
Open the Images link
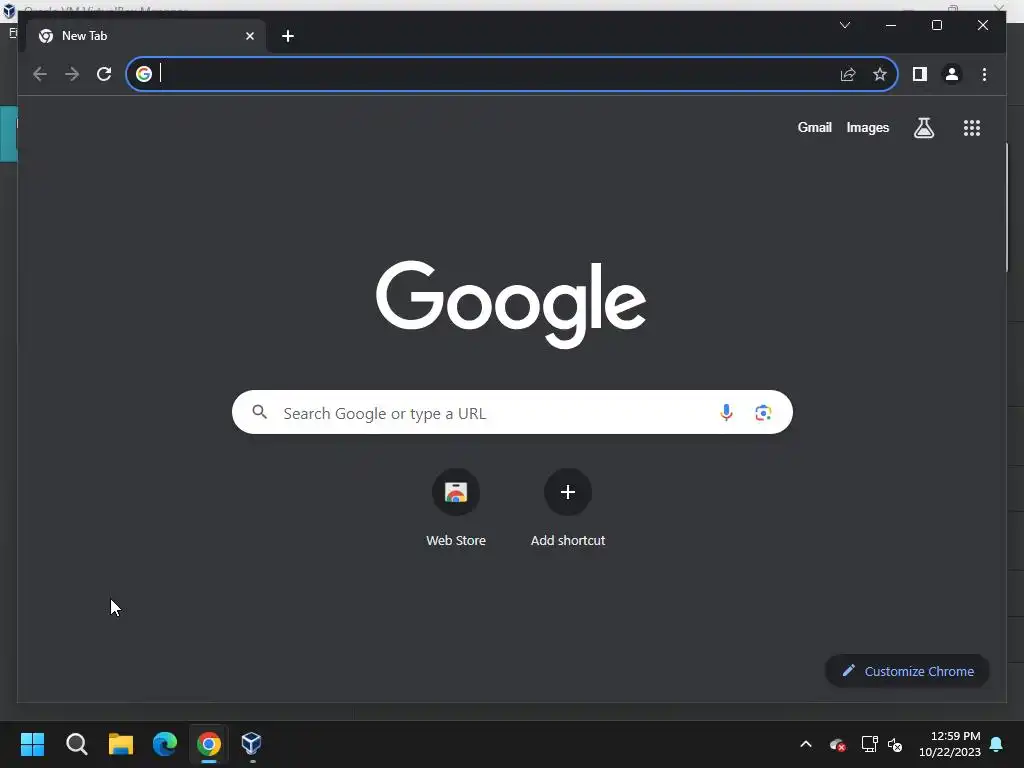click(867, 127)
